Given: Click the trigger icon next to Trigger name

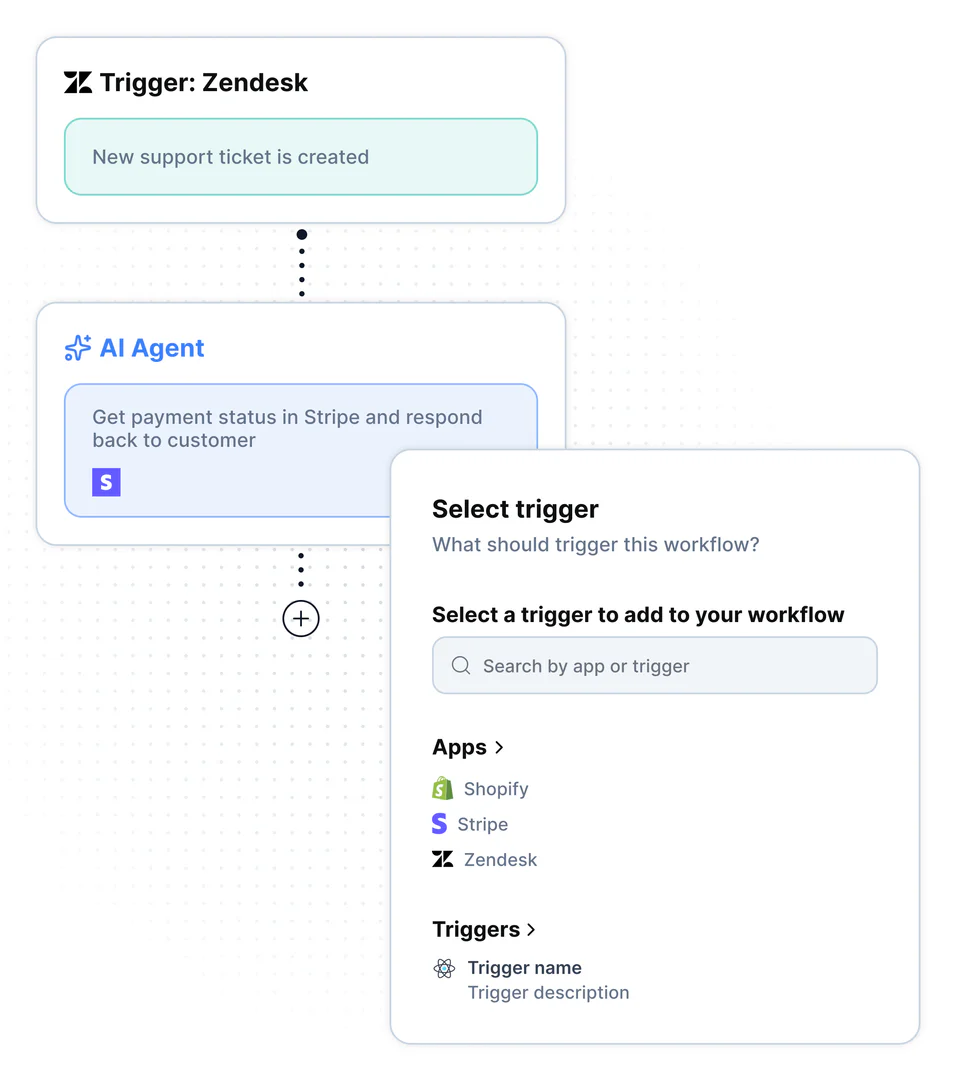Looking at the screenshot, I should pyautogui.click(x=443, y=968).
